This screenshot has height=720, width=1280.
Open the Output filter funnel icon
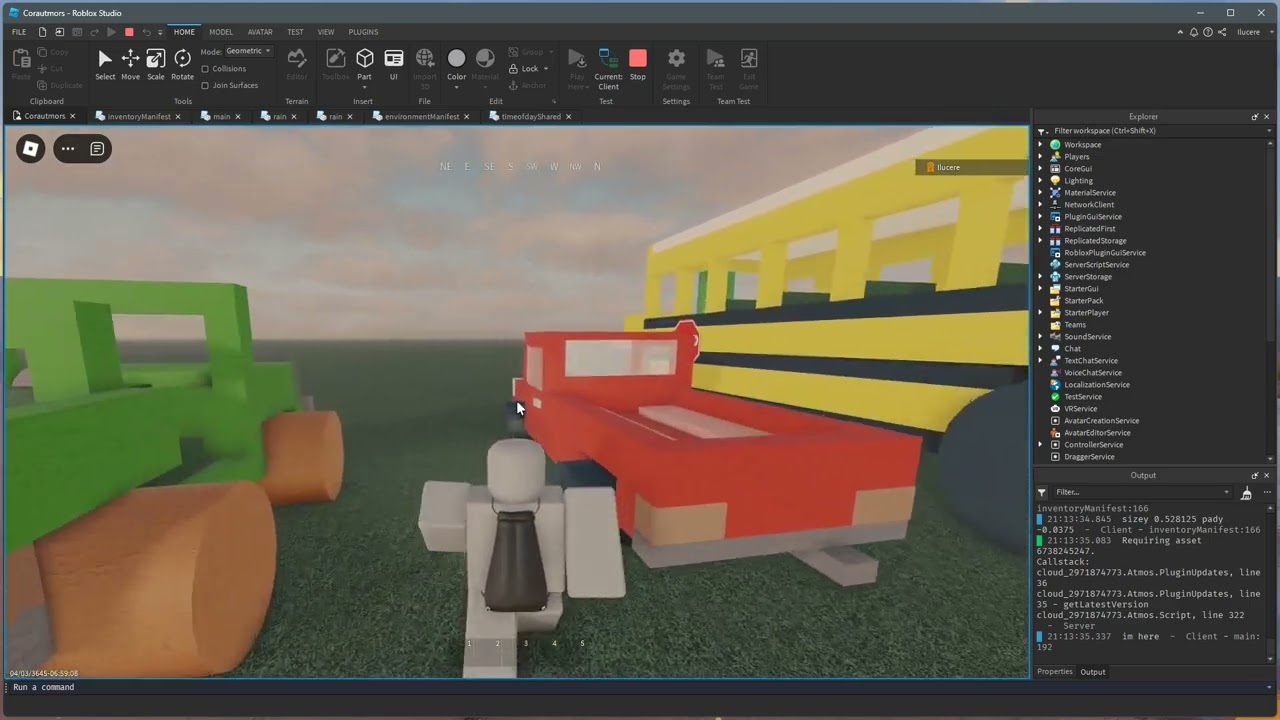click(1042, 492)
